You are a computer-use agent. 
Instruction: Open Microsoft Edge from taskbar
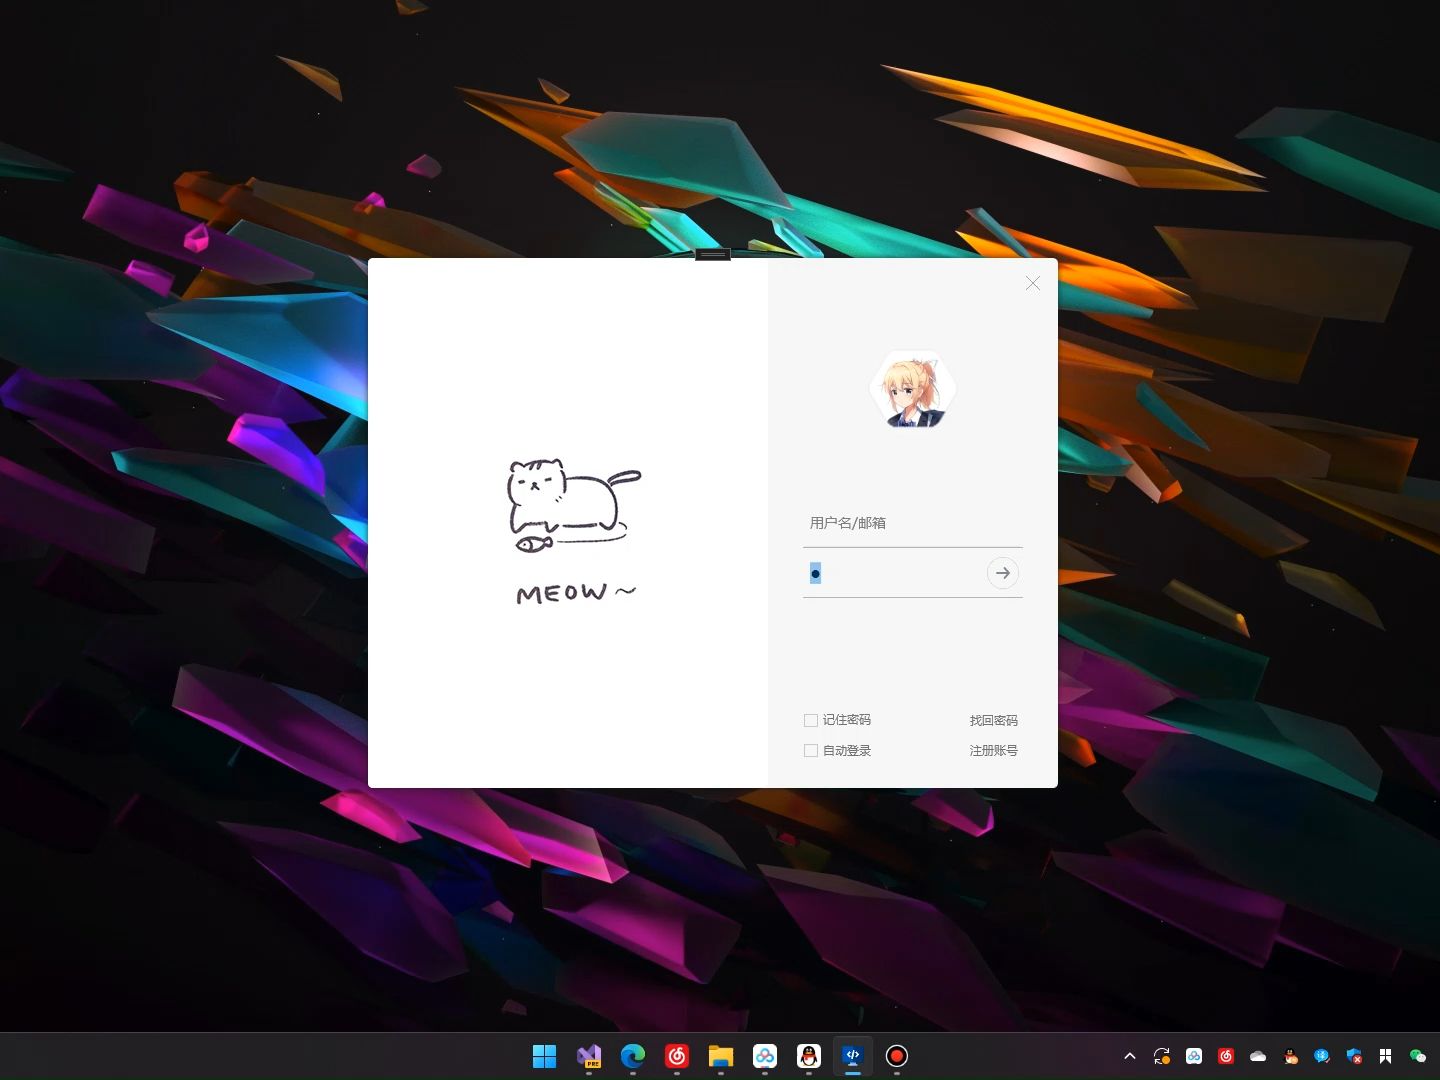633,1056
